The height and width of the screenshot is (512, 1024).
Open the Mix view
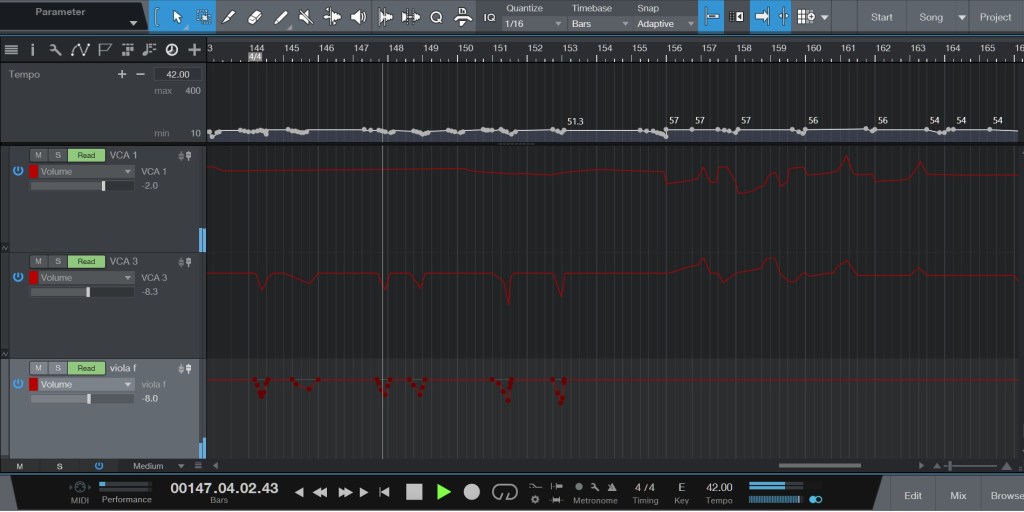click(958, 495)
